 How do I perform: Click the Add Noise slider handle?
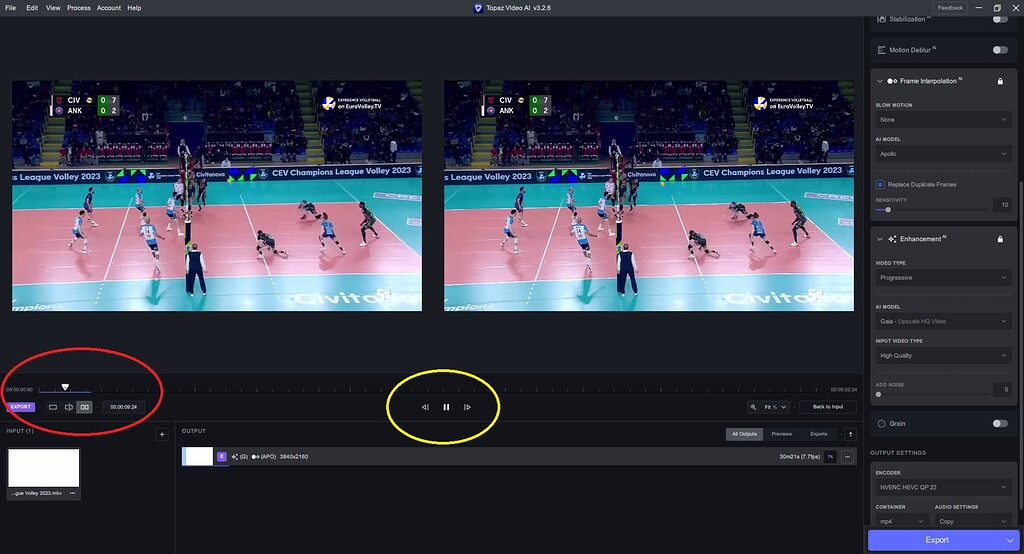(878, 394)
